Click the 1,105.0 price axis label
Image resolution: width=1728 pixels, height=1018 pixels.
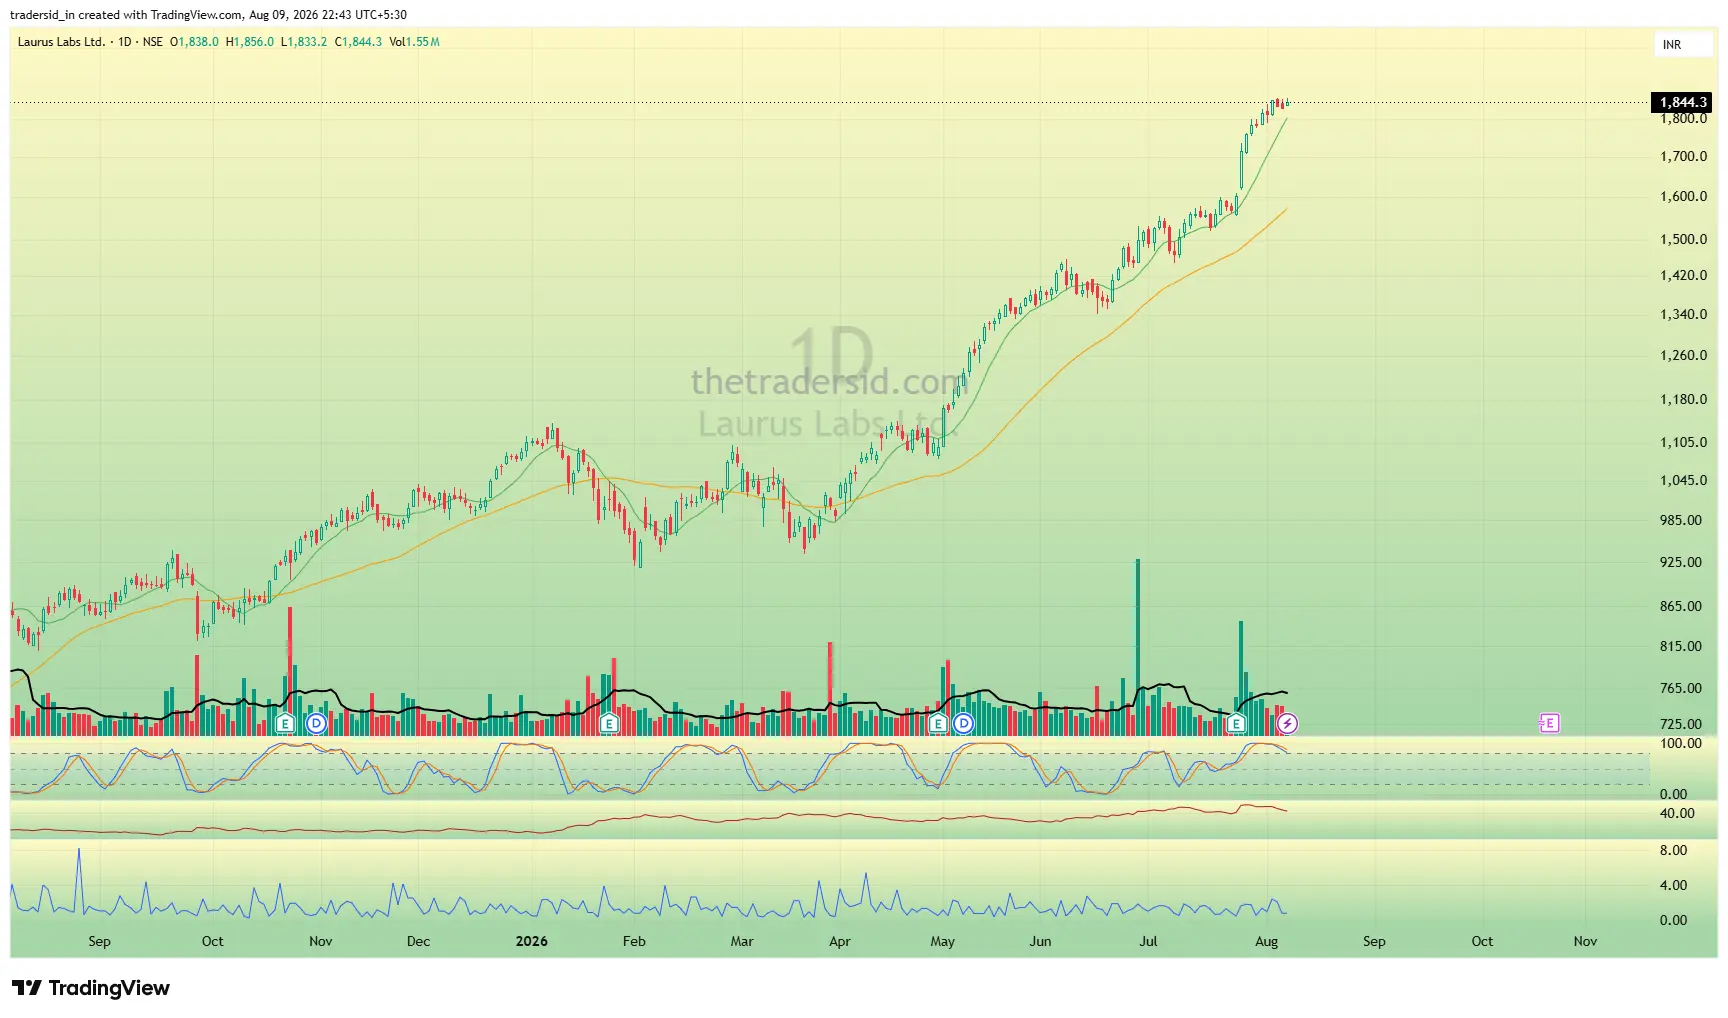point(1684,442)
